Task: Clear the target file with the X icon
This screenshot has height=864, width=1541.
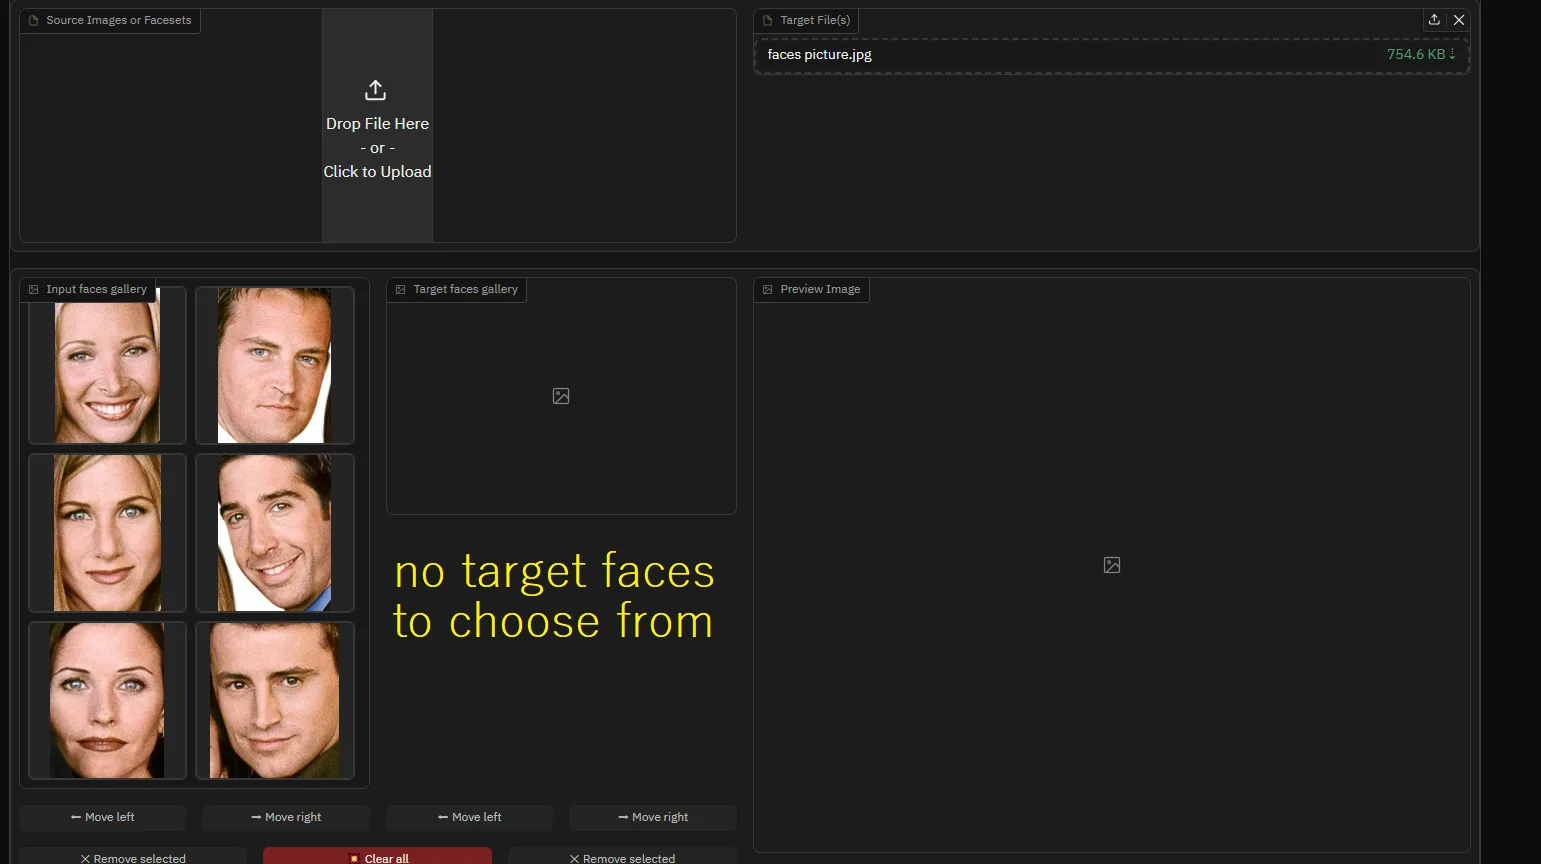Action: [x=1459, y=20]
